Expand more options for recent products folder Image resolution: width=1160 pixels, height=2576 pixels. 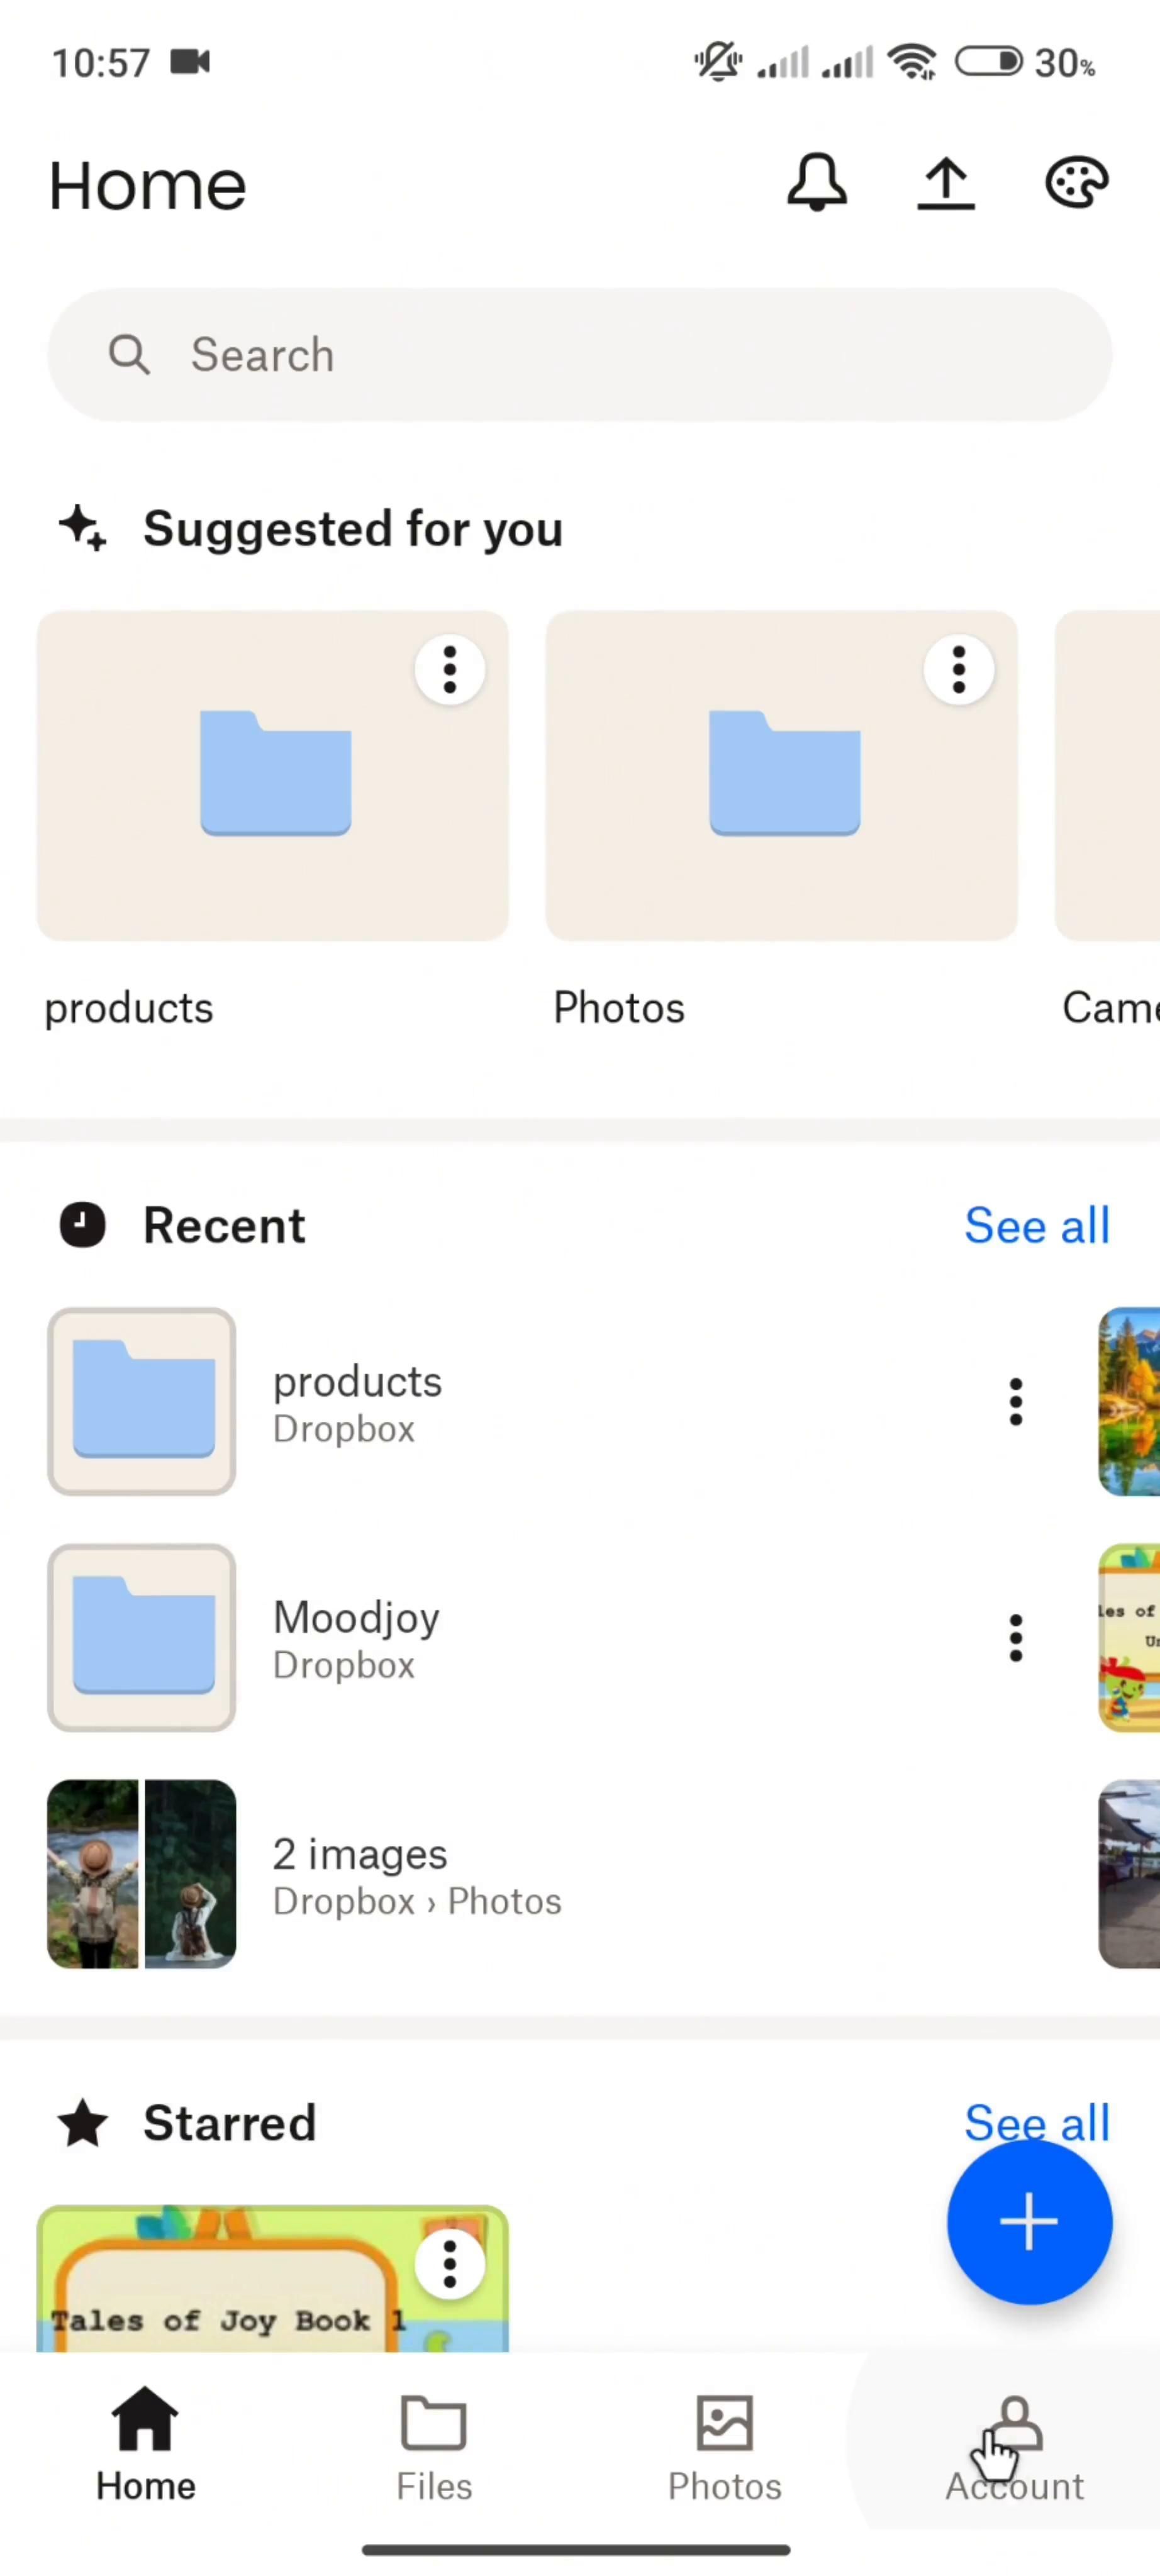[1015, 1401]
